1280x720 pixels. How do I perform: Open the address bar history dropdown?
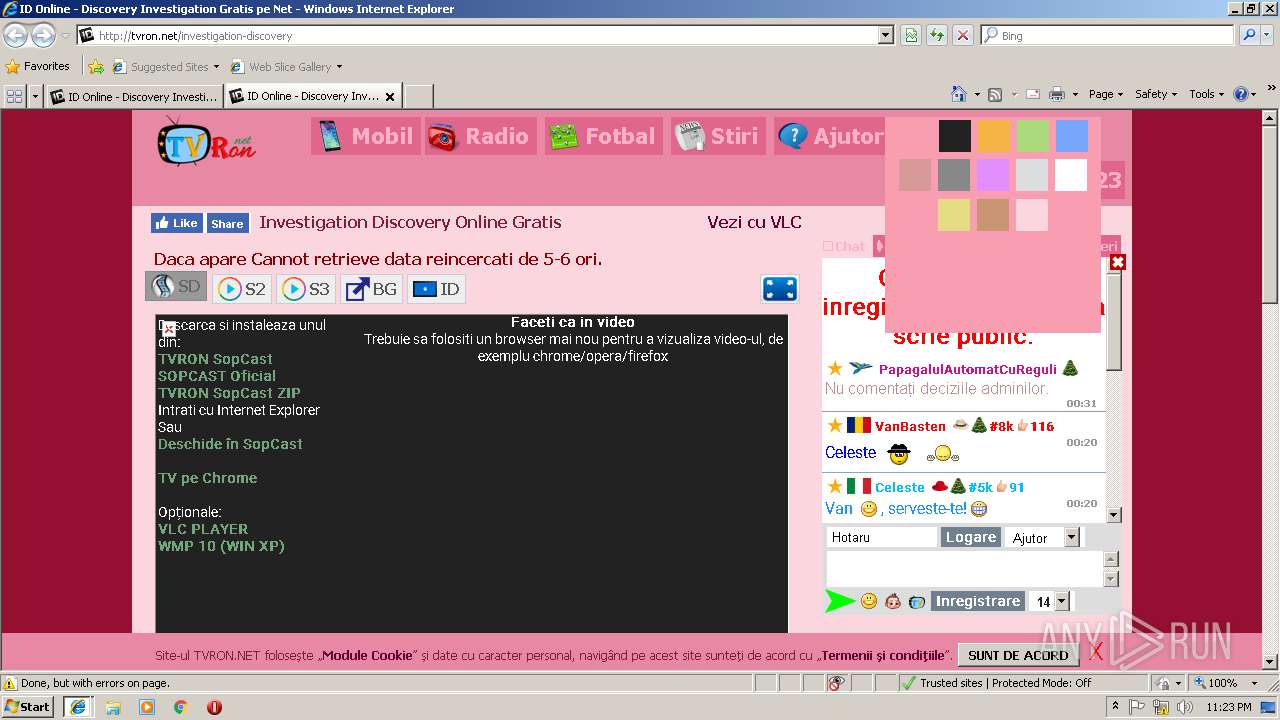[x=886, y=35]
